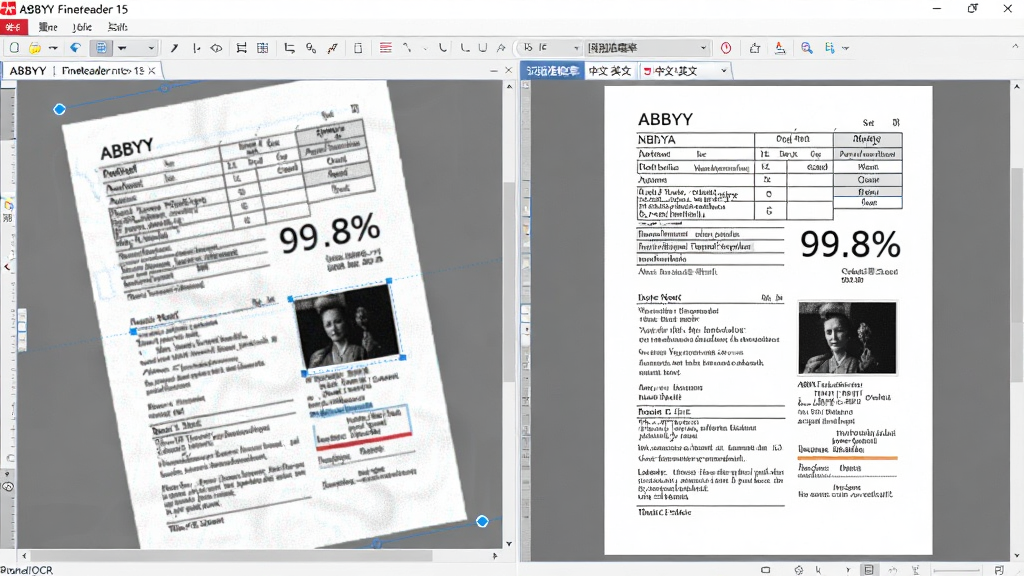
Task: Expand the arrow beside the teal list icon
Action: [846, 48]
